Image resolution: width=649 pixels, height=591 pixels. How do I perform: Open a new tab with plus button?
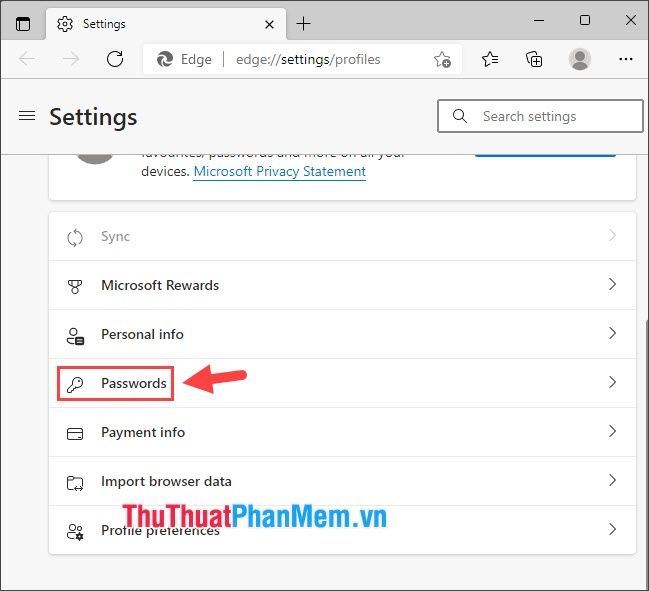pos(303,24)
